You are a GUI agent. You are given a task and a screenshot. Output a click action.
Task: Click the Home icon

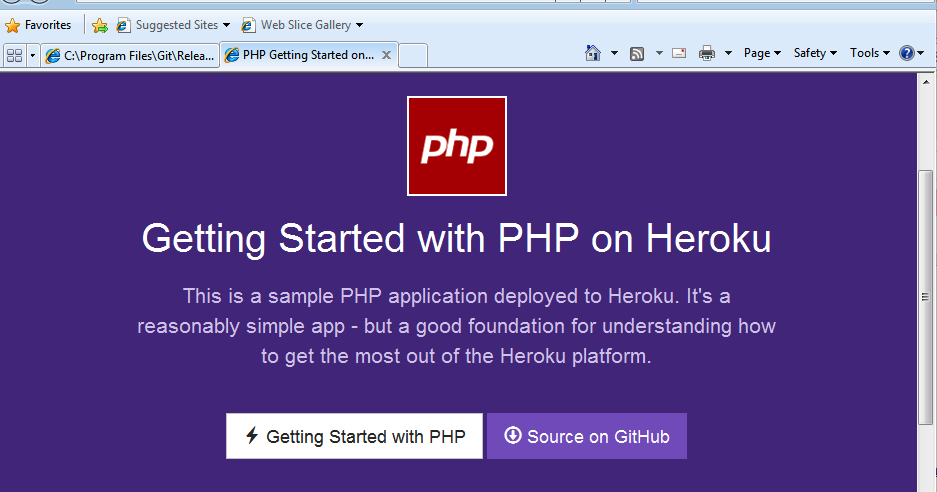[x=593, y=53]
